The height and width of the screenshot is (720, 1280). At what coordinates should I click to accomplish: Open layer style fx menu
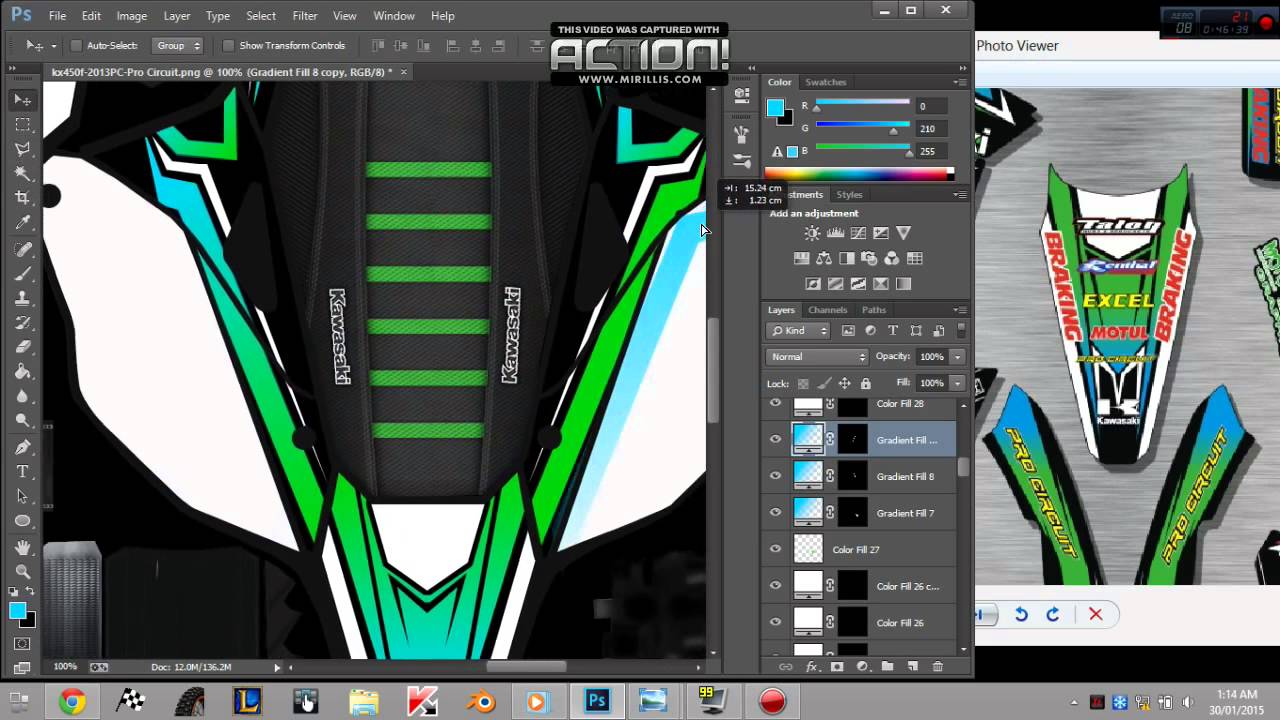812,666
